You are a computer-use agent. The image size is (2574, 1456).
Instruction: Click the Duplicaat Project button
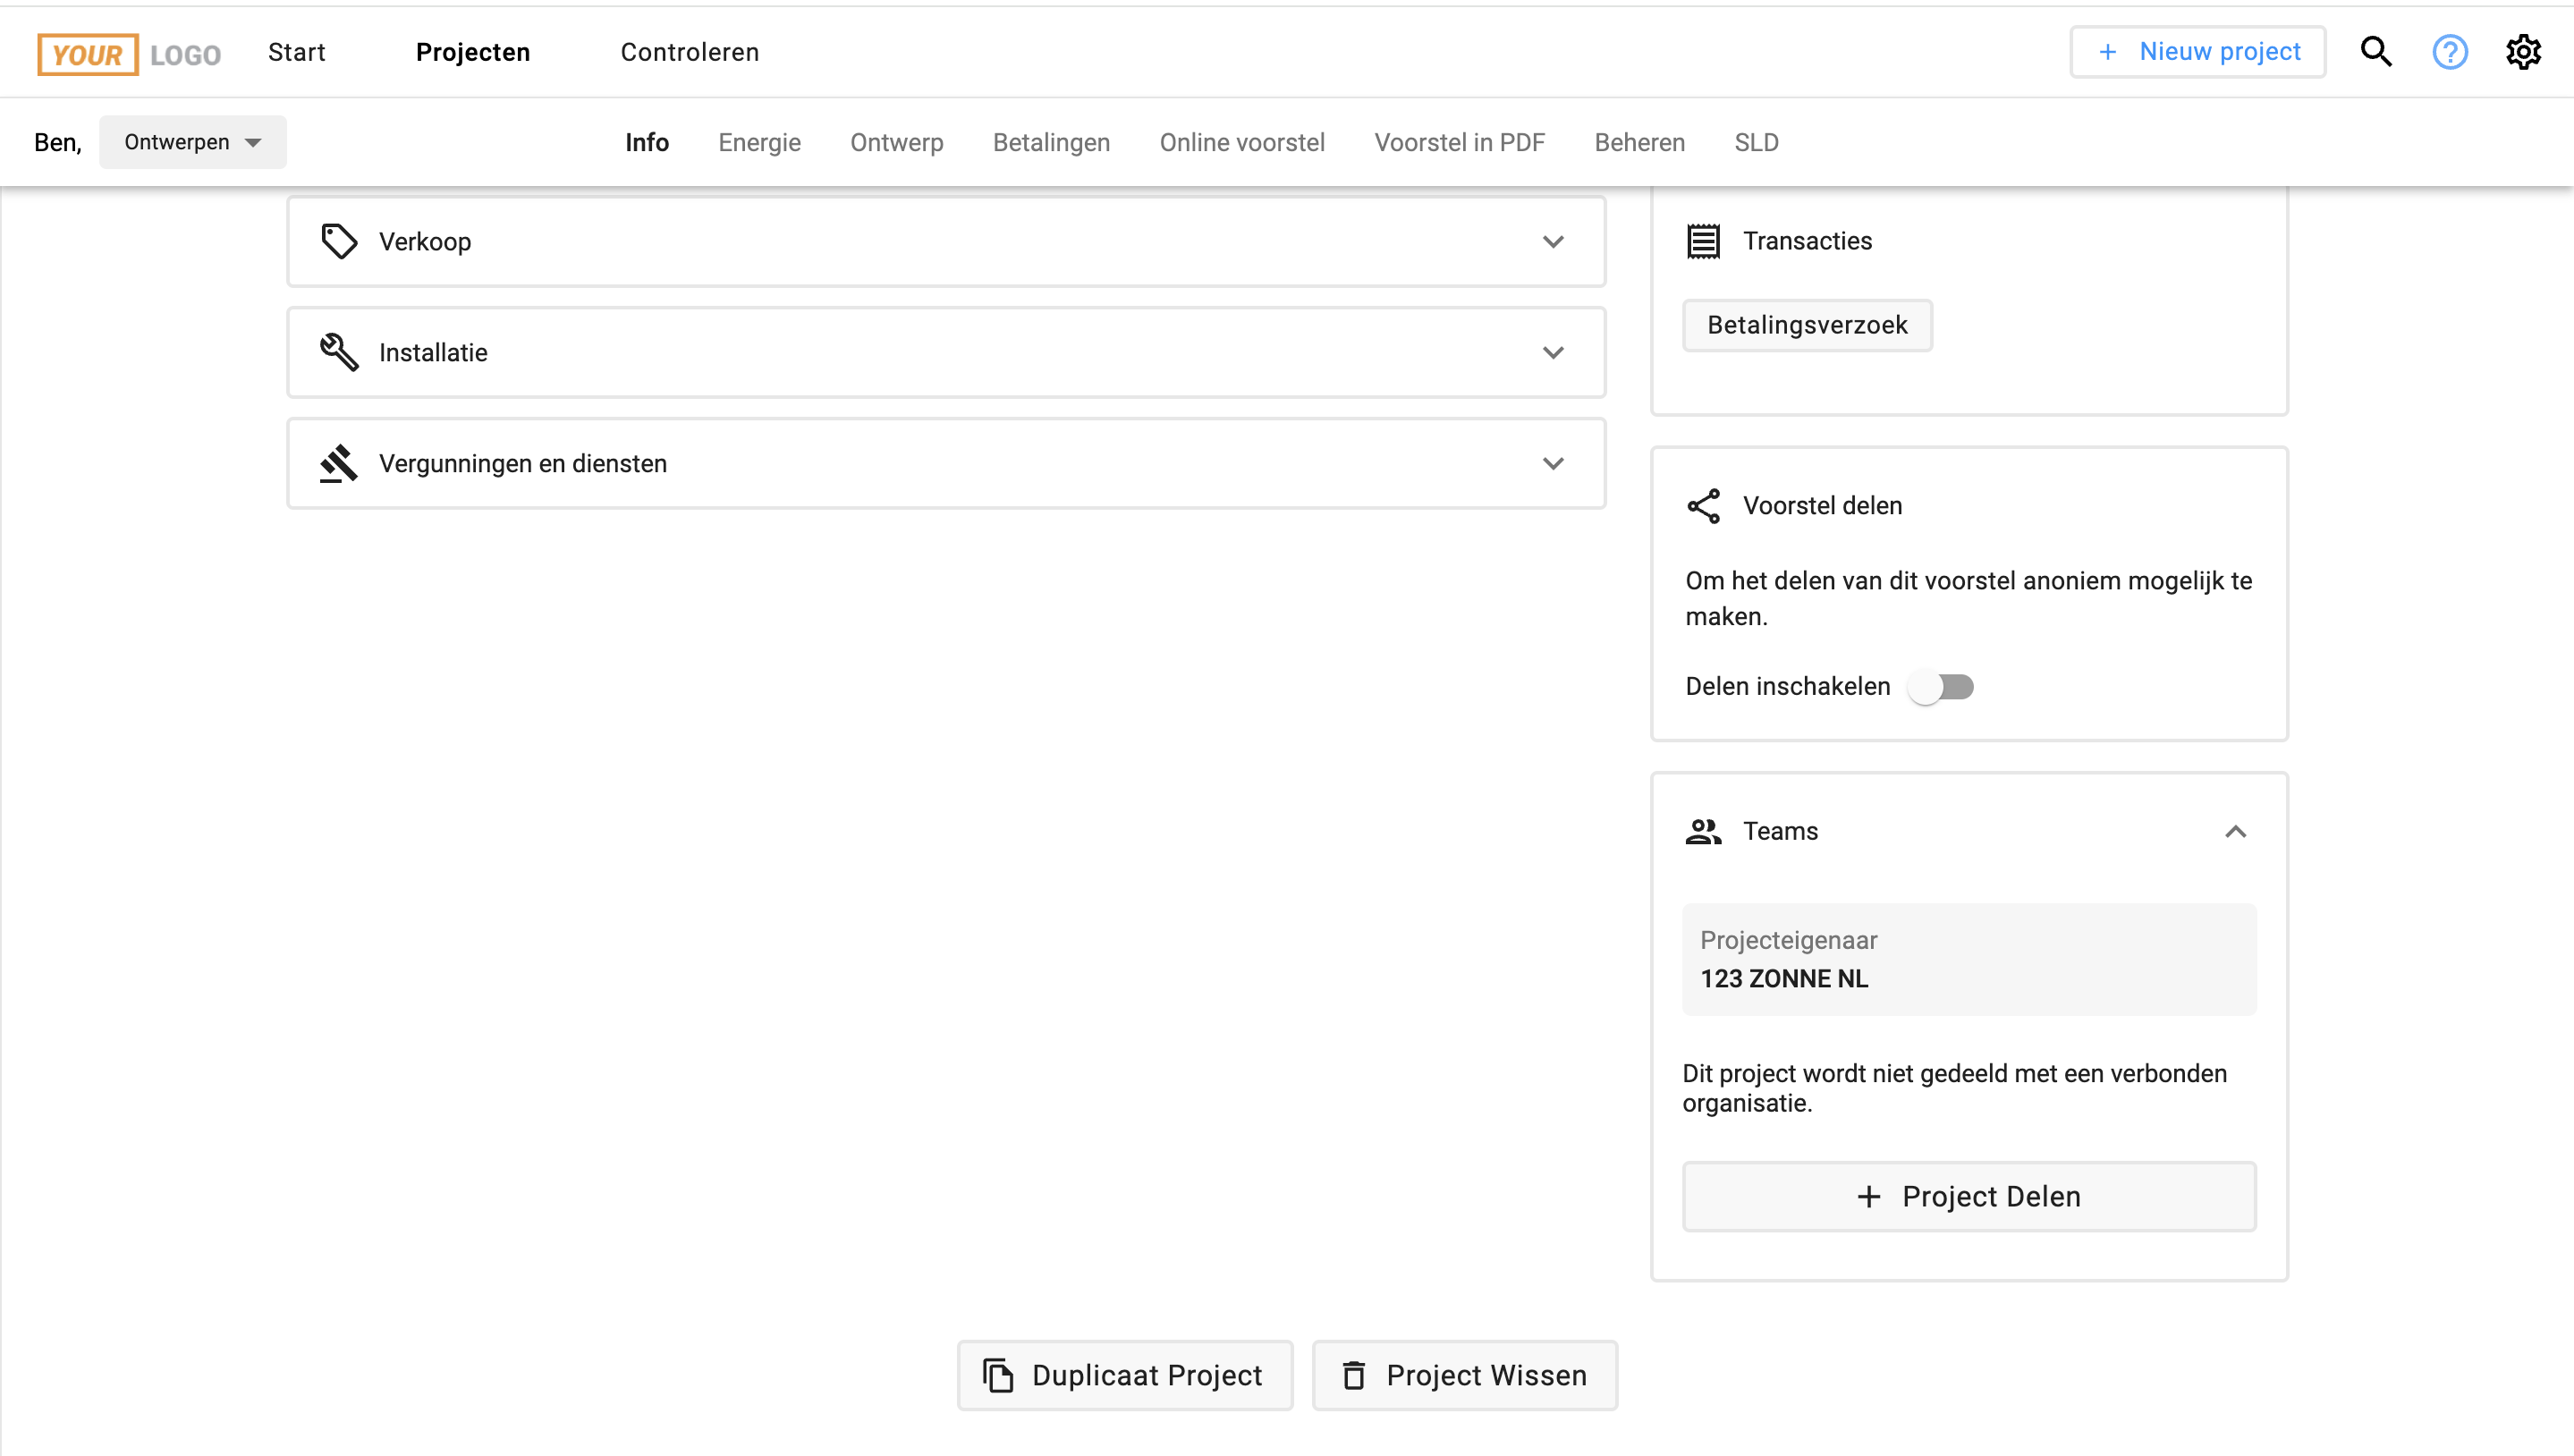coord(1125,1375)
